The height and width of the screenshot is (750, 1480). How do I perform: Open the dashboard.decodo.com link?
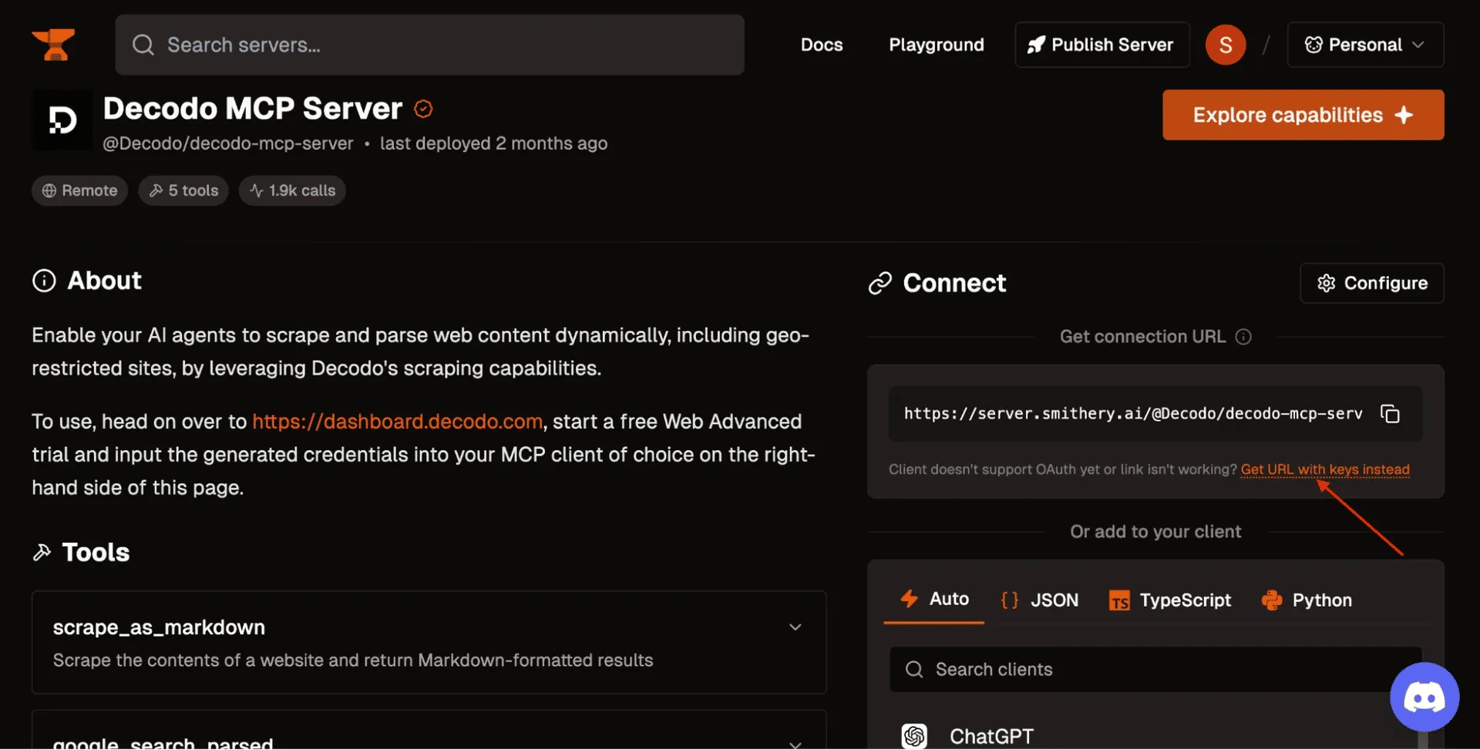(397, 422)
